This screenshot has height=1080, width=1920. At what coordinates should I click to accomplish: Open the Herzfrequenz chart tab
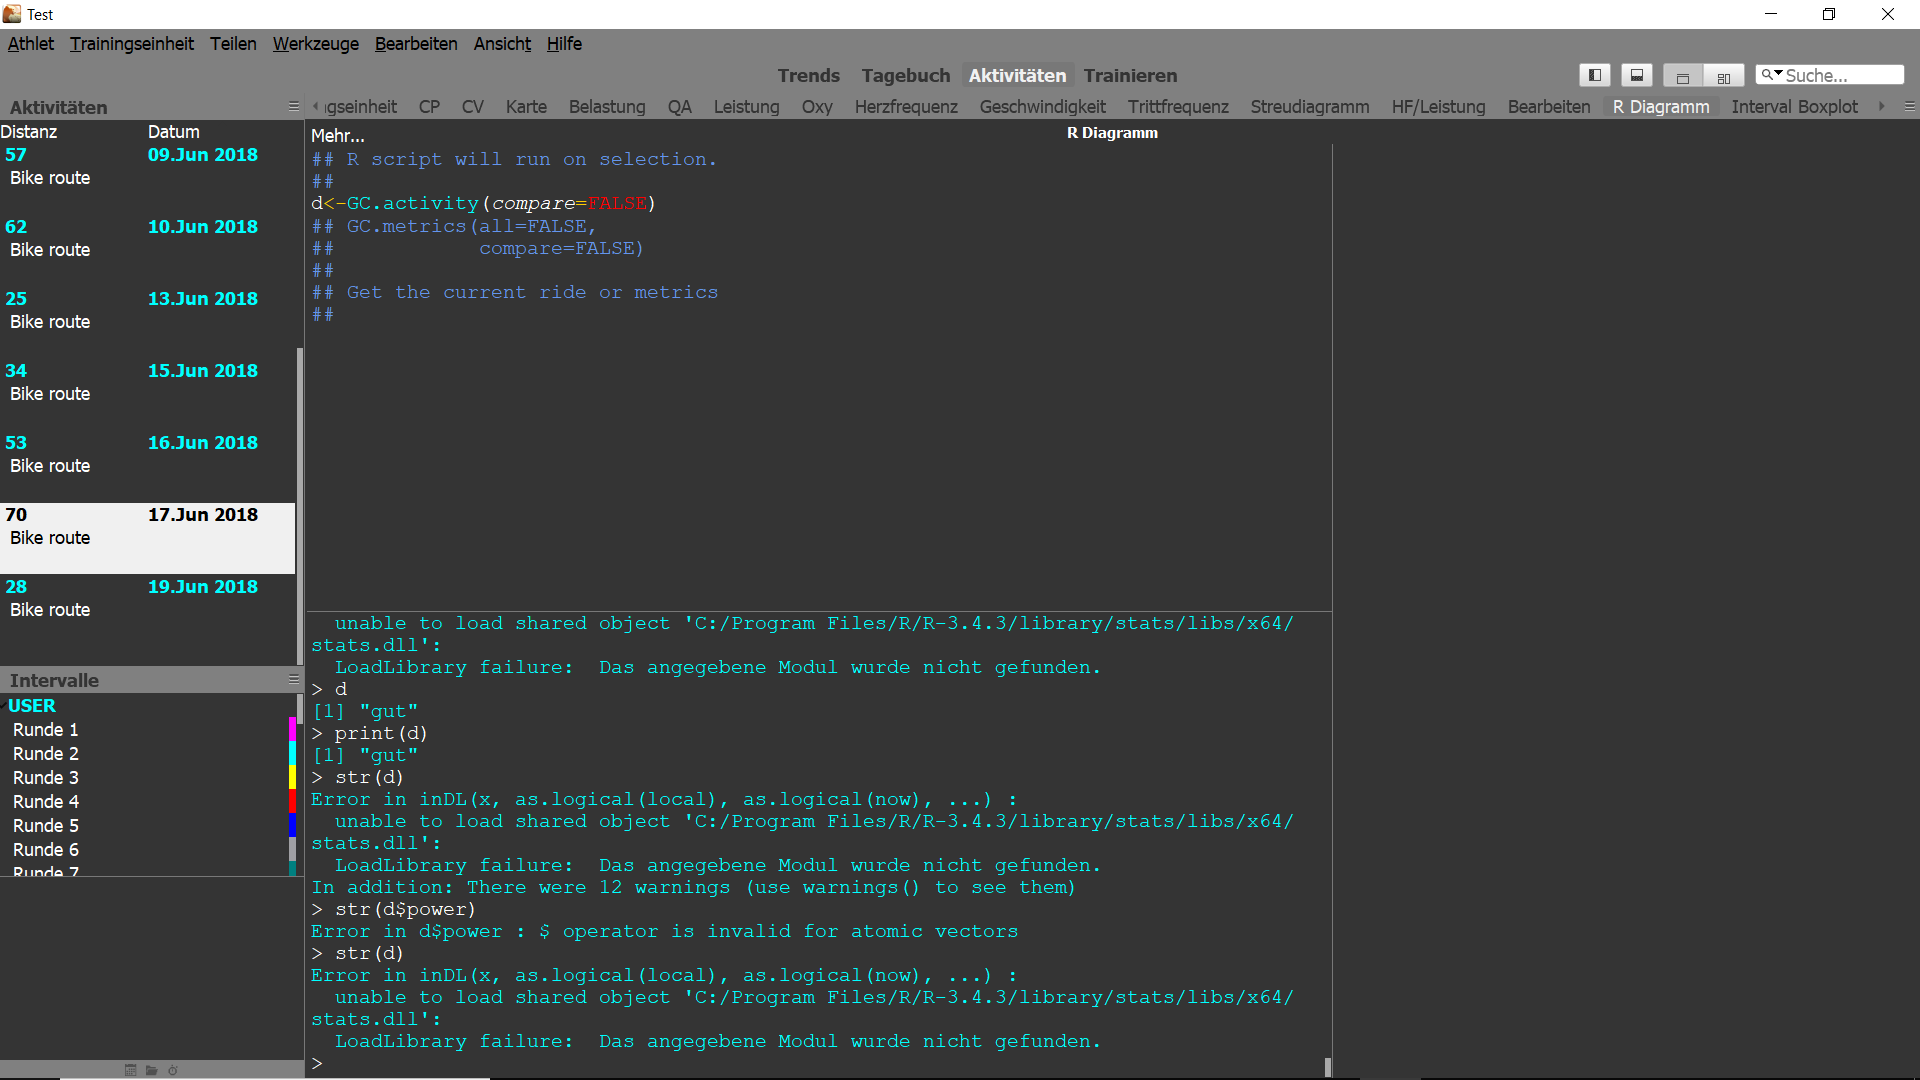(906, 107)
